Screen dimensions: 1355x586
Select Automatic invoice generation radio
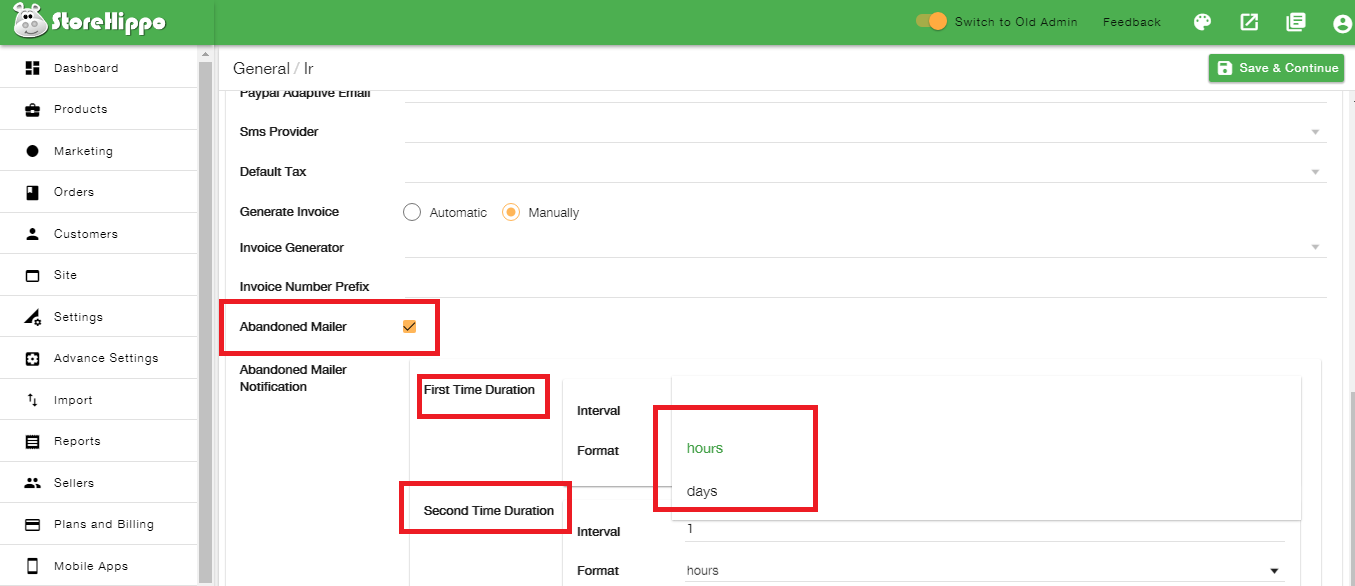pyautogui.click(x=412, y=212)
